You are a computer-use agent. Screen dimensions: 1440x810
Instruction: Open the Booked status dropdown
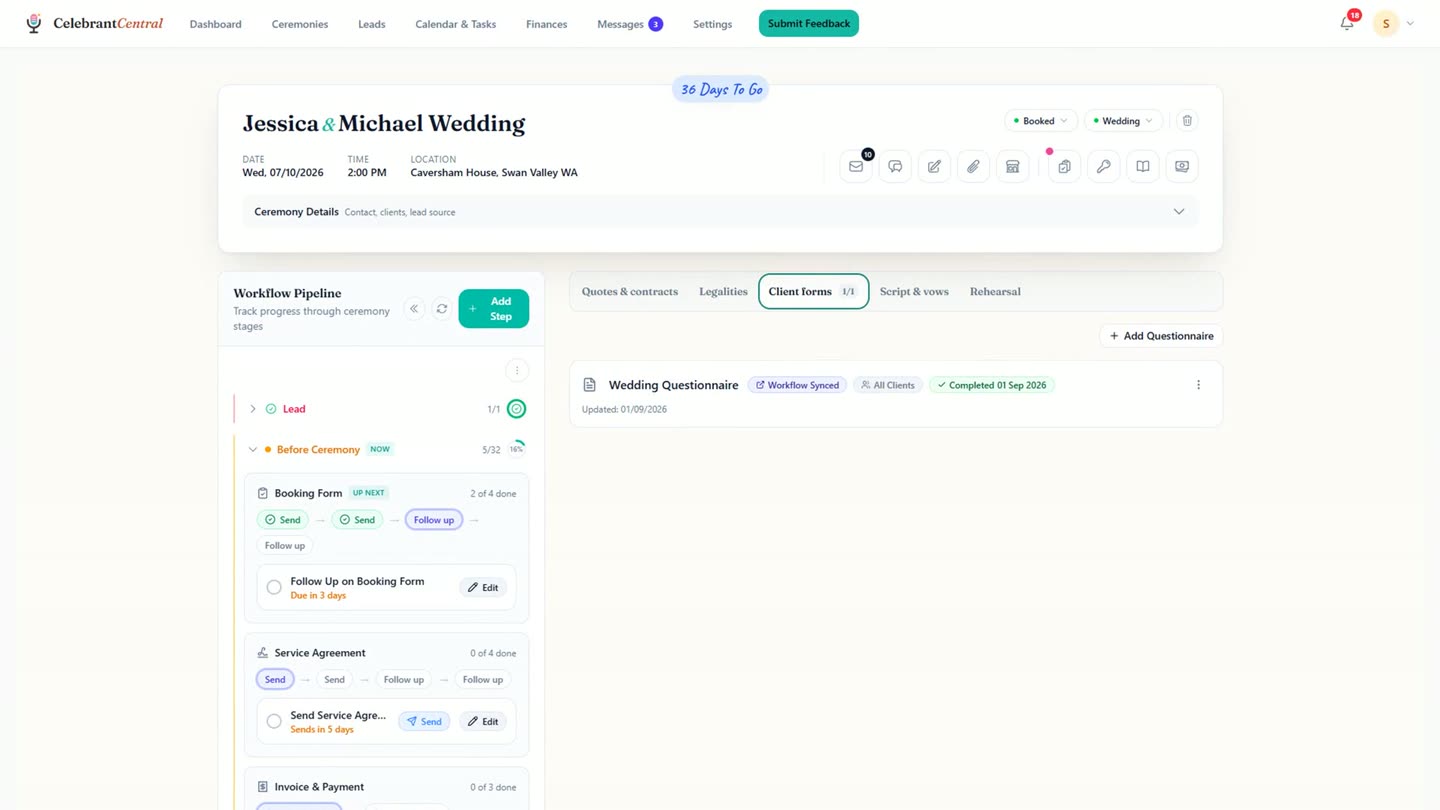click(1041, 121)
